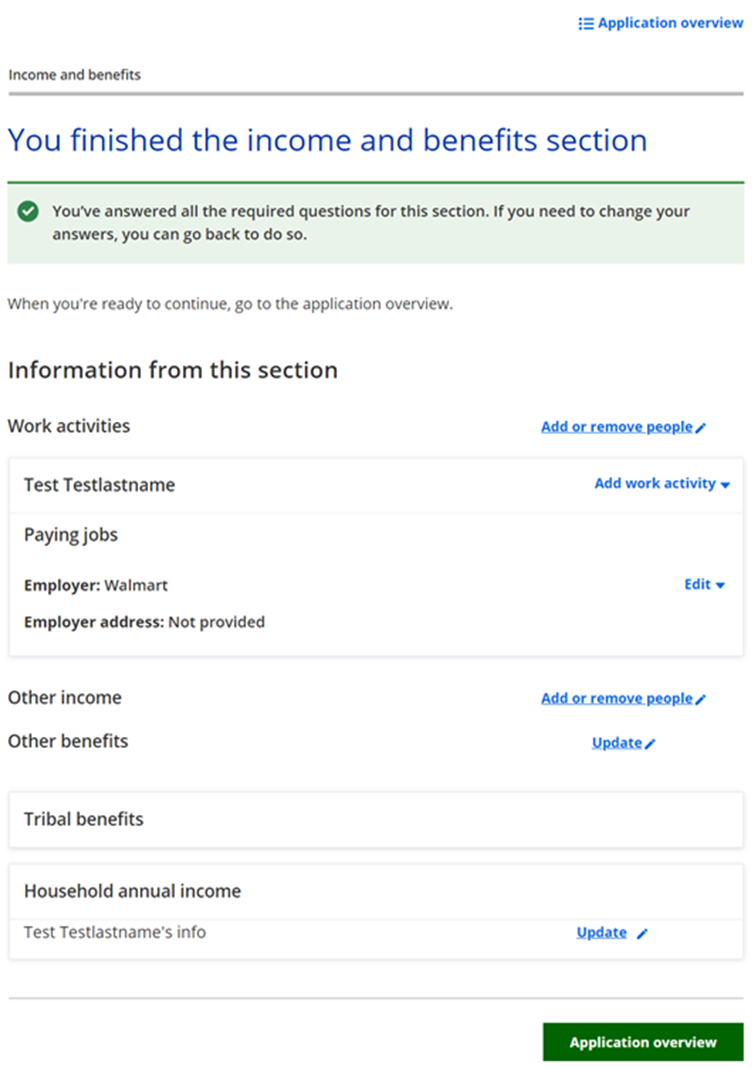Click the Update link for Other benefits
The height and width of the screenshot is (1068, 752).
616,743
